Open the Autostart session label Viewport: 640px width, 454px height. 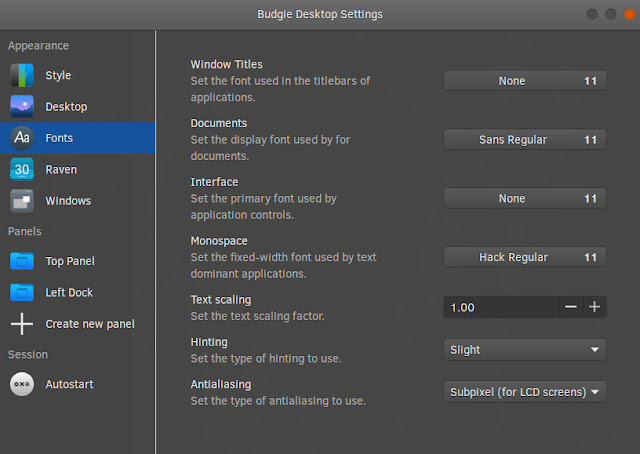[x=69, y=384]
